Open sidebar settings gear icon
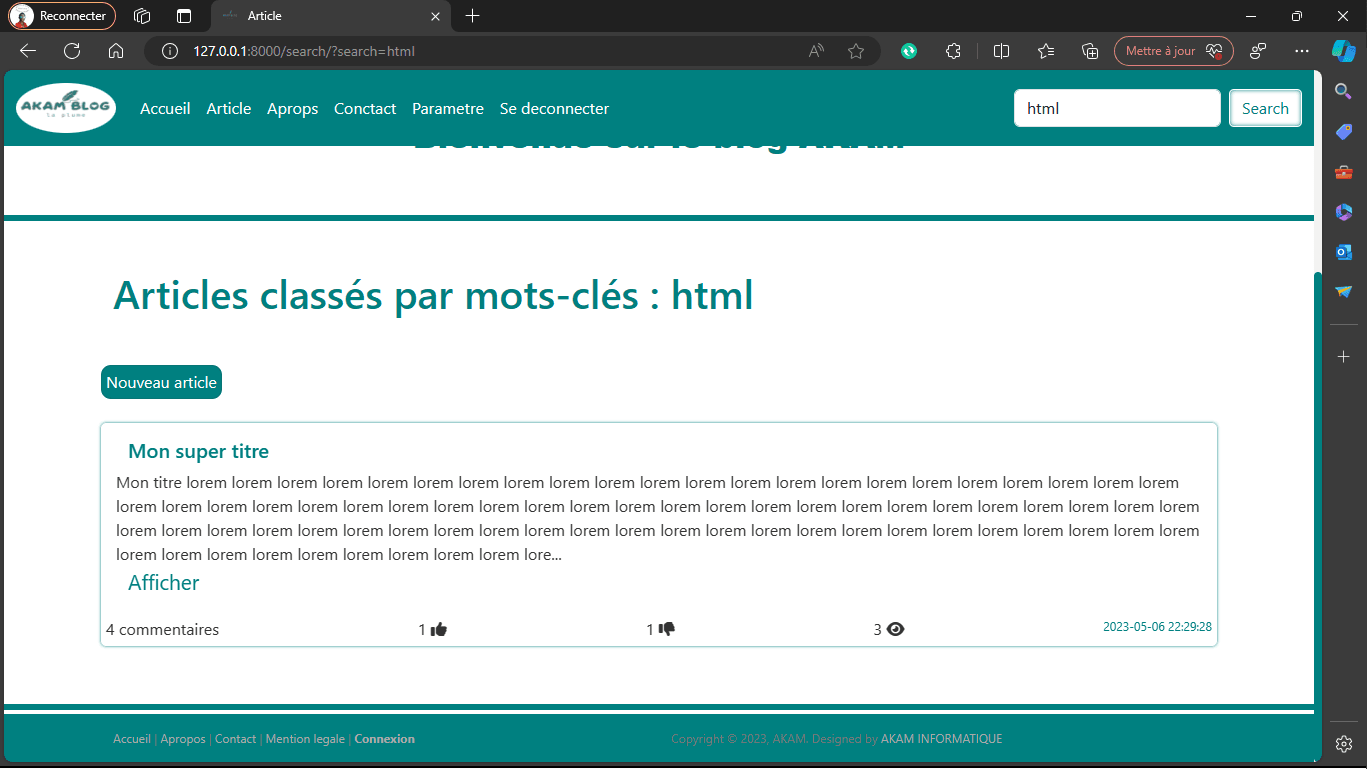The width and height of the screenshot is (1367, 769). point(1344,743)
